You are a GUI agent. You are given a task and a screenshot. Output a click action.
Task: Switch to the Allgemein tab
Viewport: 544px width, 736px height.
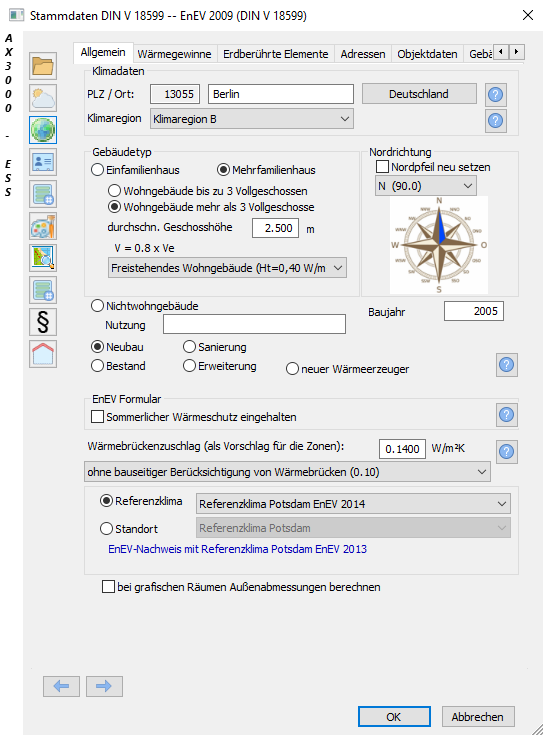(x=103, y=53)
